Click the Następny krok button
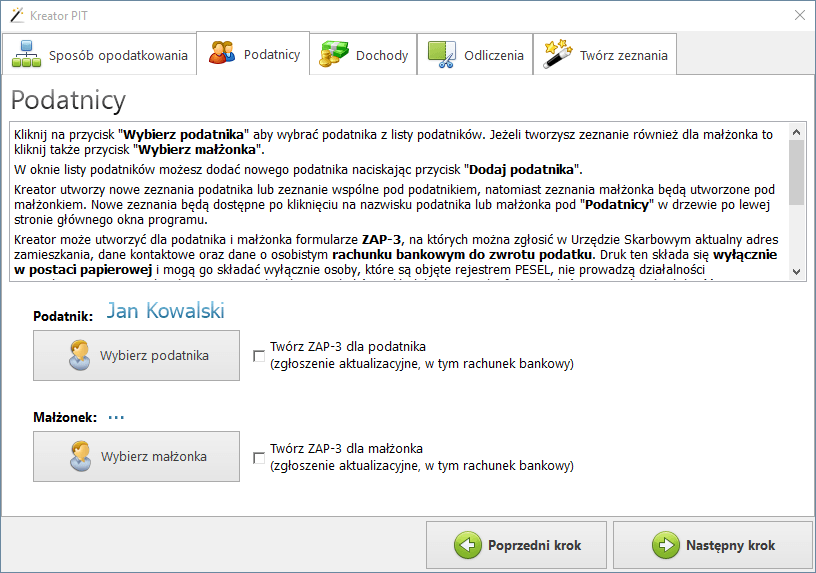 tap(716, 545)
